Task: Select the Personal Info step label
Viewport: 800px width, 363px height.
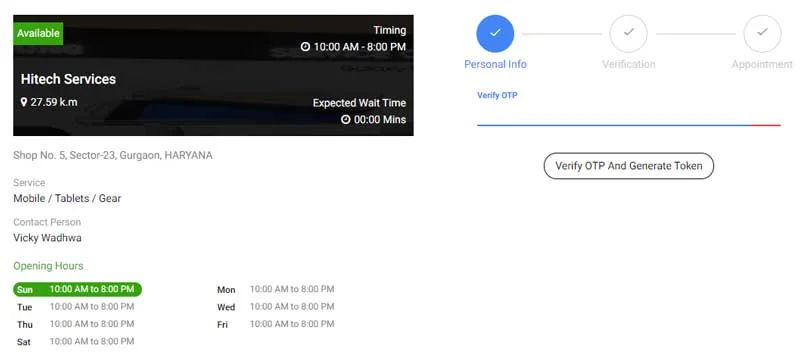Action: (x=495, y=64)
